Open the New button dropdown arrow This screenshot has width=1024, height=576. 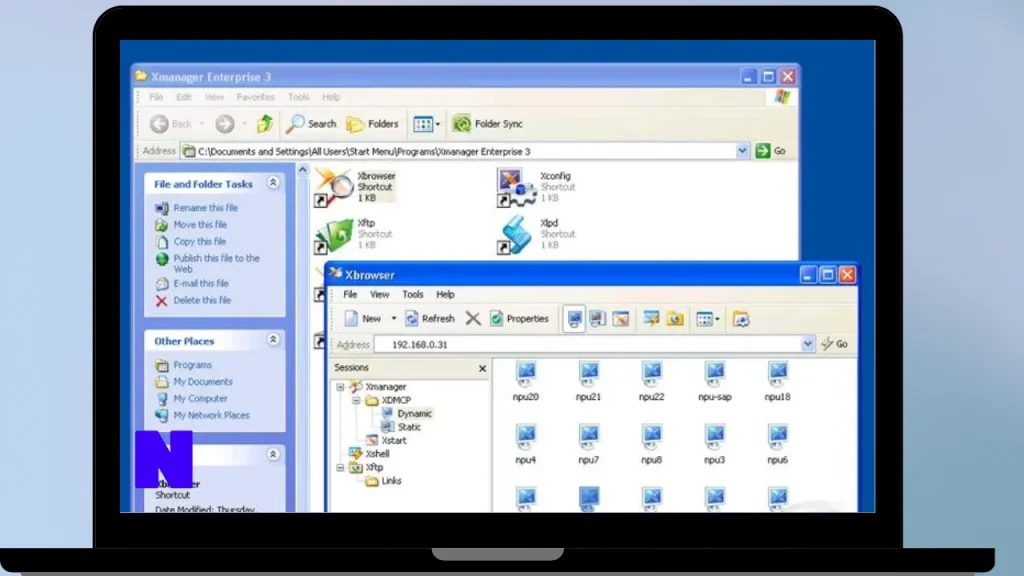click(x=394, y=319)
